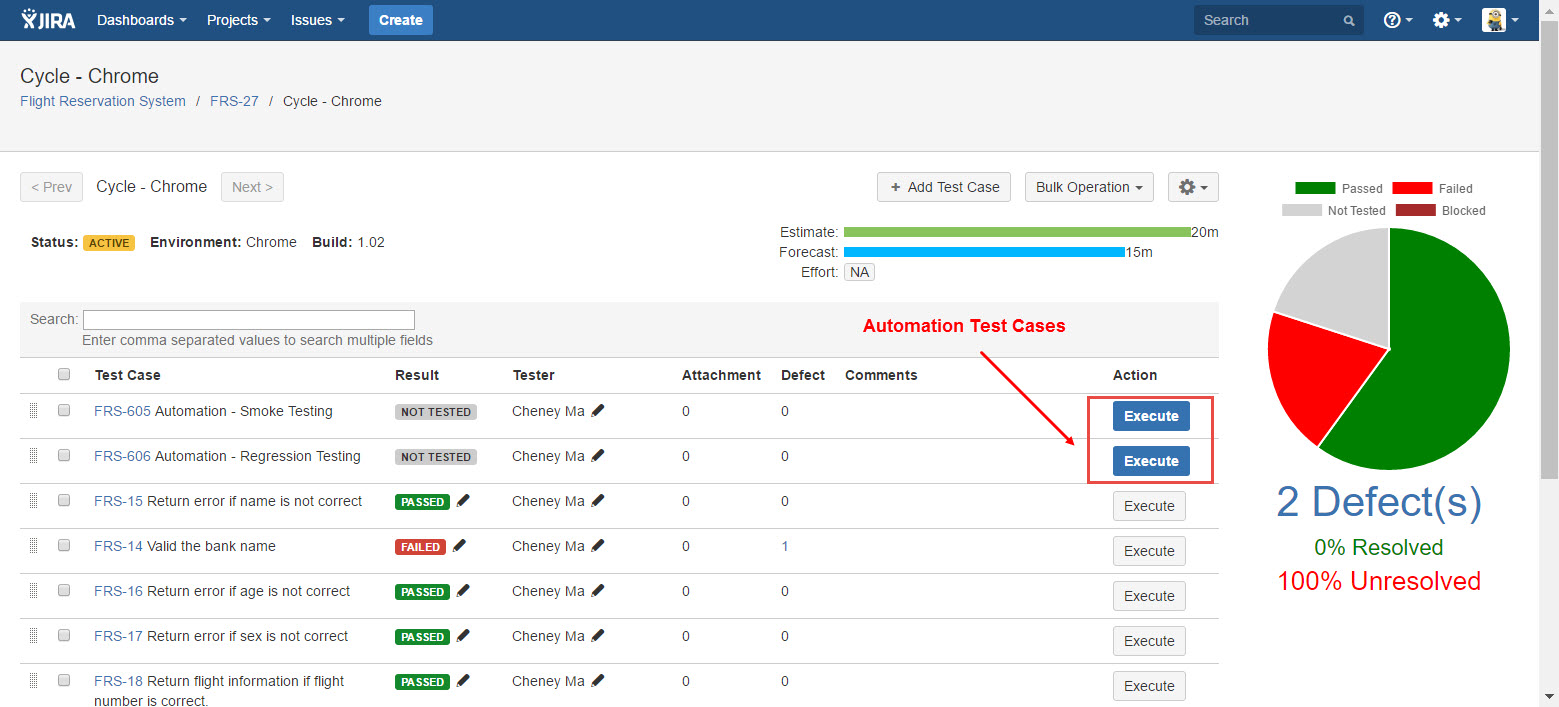Image resolution: width=1559 pixels, height=707 pixels.
Task: Execute the FRS-606 Regression Testing case
Action: [x=1150, y=461]
